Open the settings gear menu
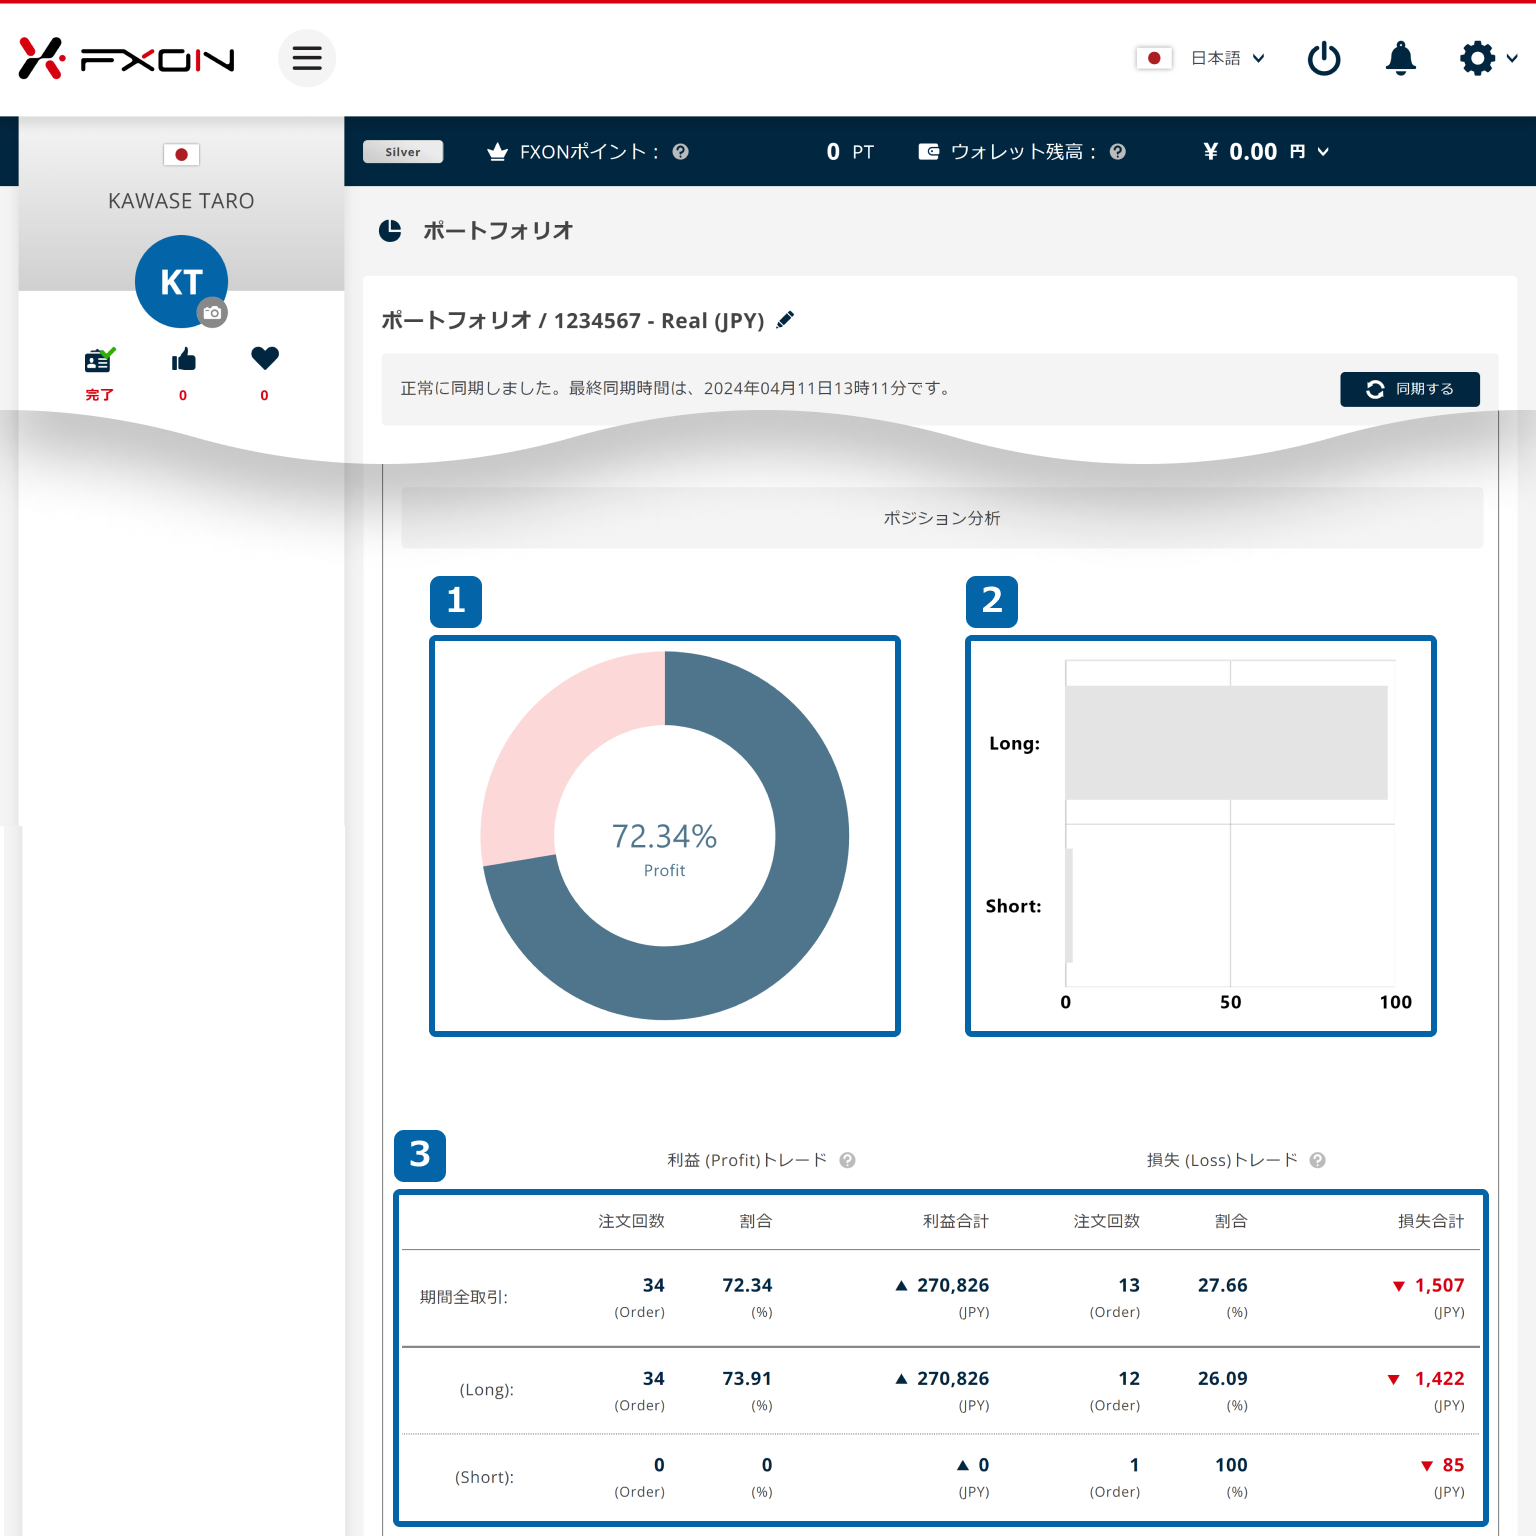 1477,58
